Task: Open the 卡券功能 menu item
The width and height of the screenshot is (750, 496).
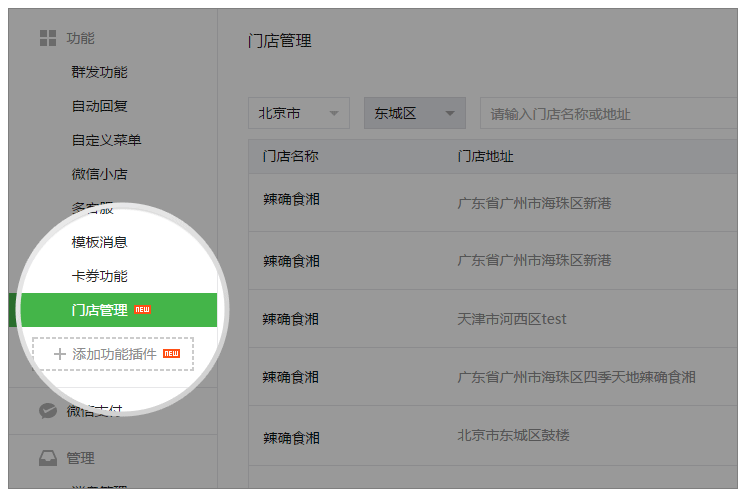Action: pyautogui.click(x=99, y=276)
